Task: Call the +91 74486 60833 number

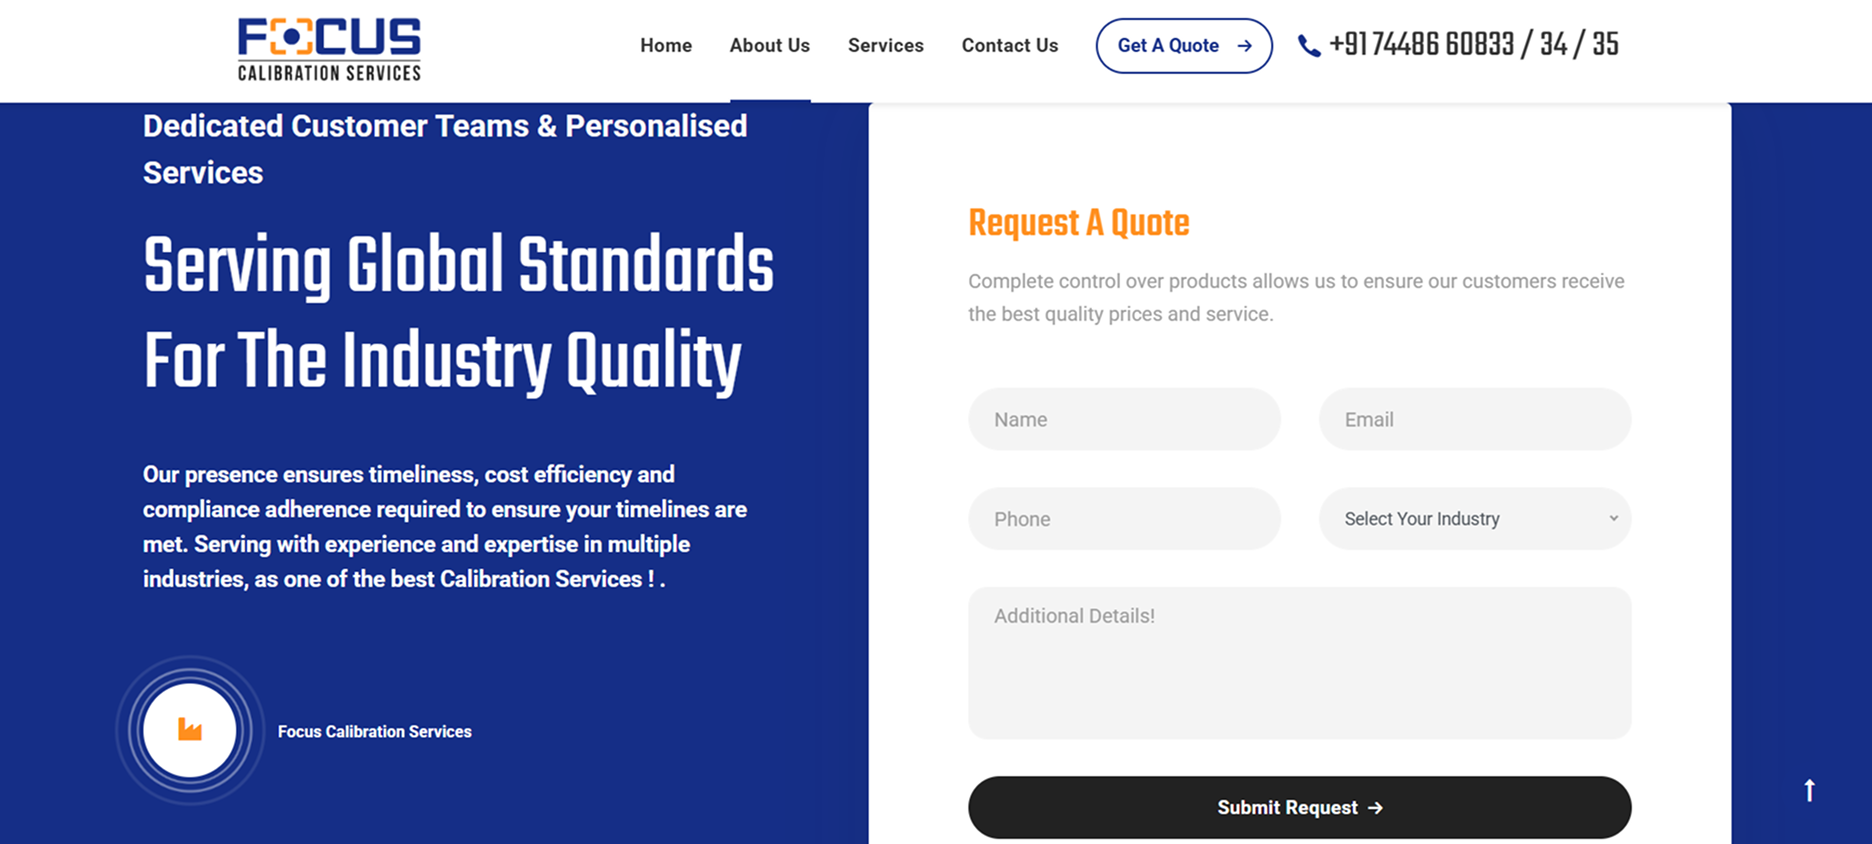Action: pos(1472,45)
